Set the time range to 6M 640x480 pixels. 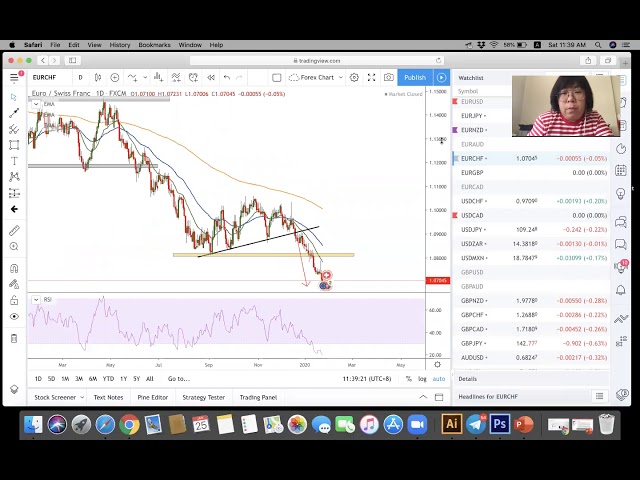pos(93,379)
